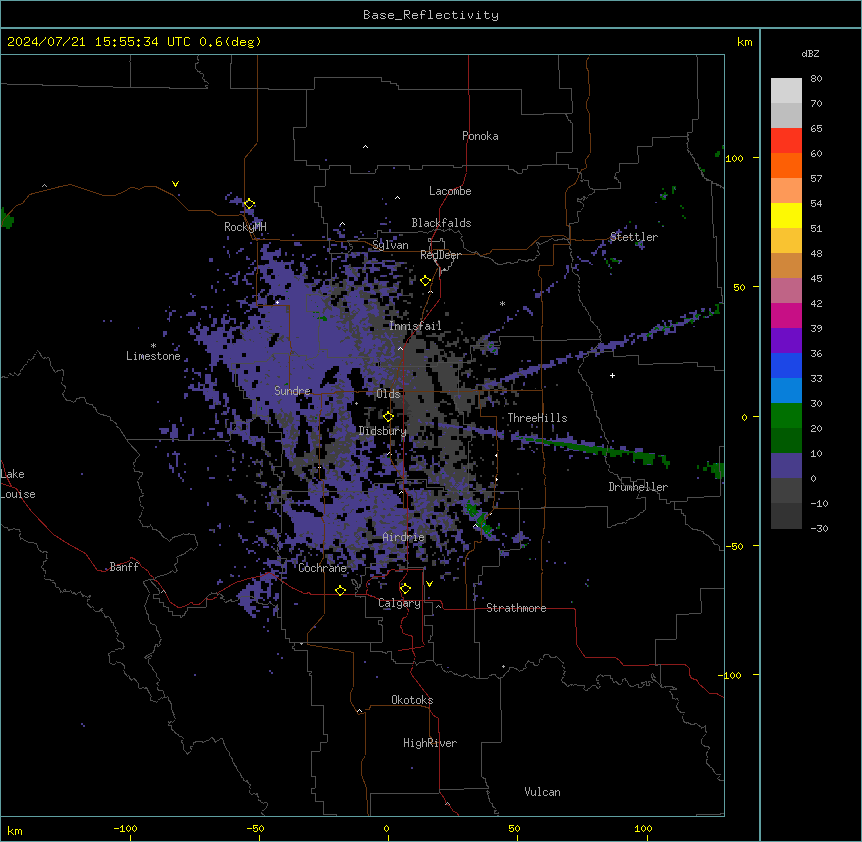
Task: Click the Olds town label
Action: (388, 394)
